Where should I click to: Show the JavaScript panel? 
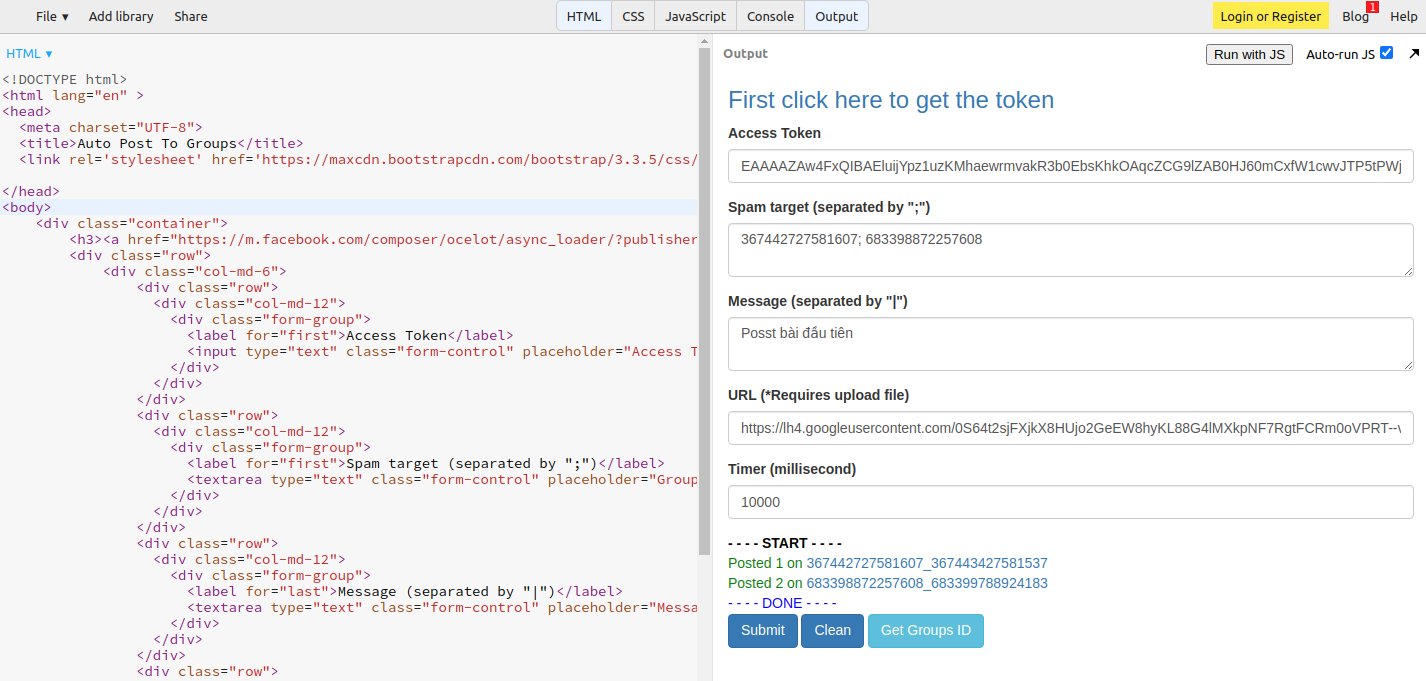(x=695, y=16)
